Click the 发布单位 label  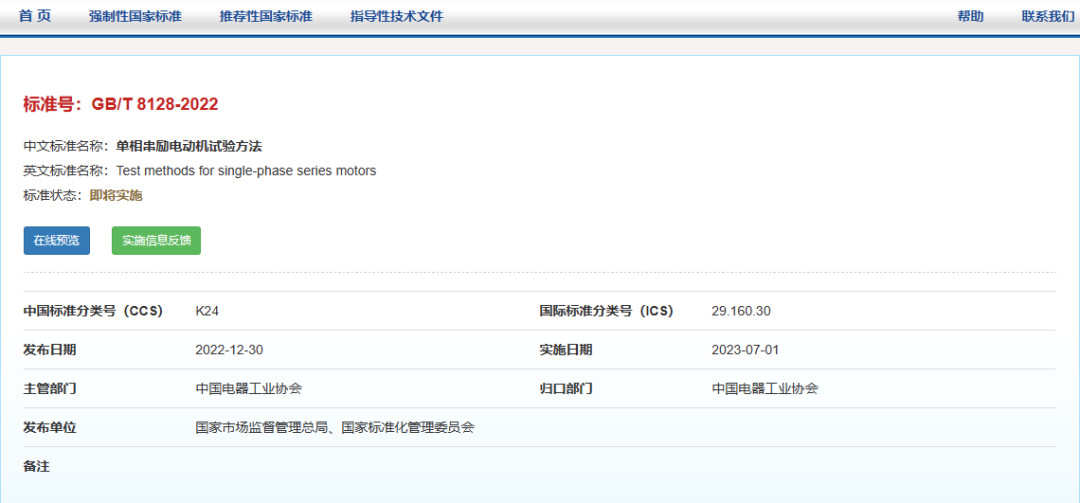click(x=50, y=428)
